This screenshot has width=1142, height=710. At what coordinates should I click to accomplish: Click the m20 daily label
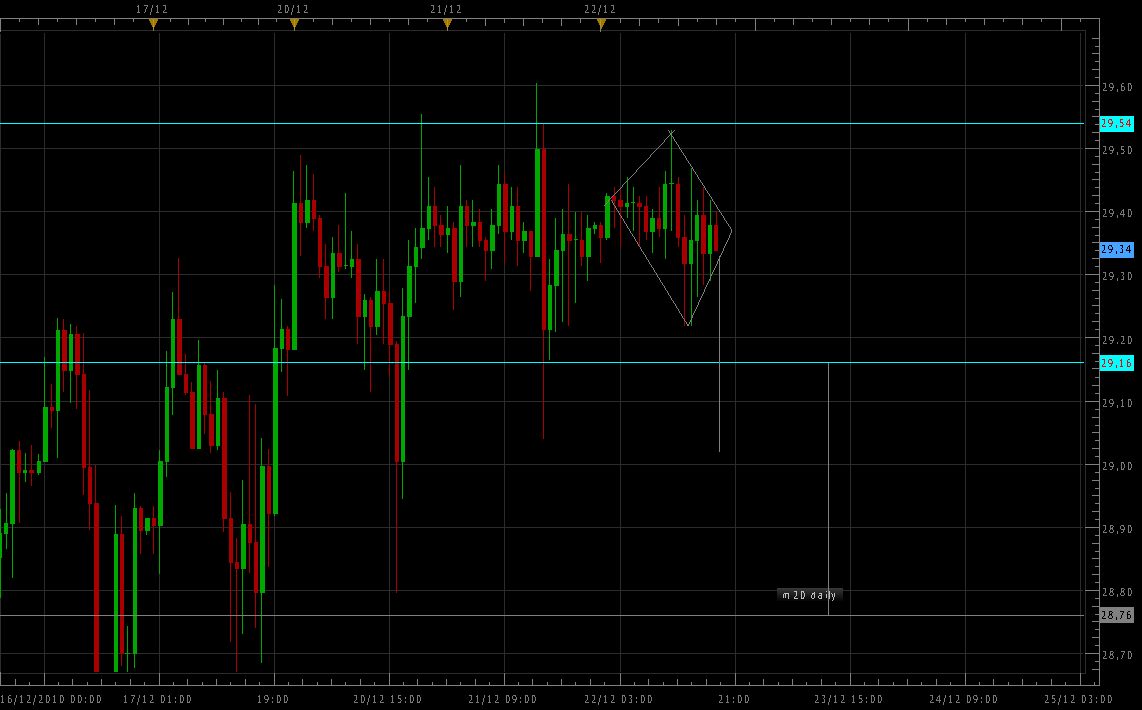pos(810,595)
